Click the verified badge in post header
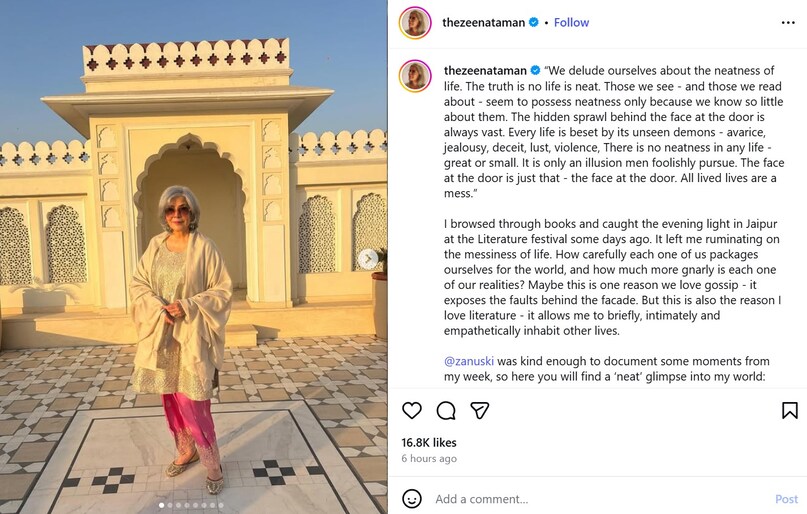 pyautogui.click(x=535, y=22)
